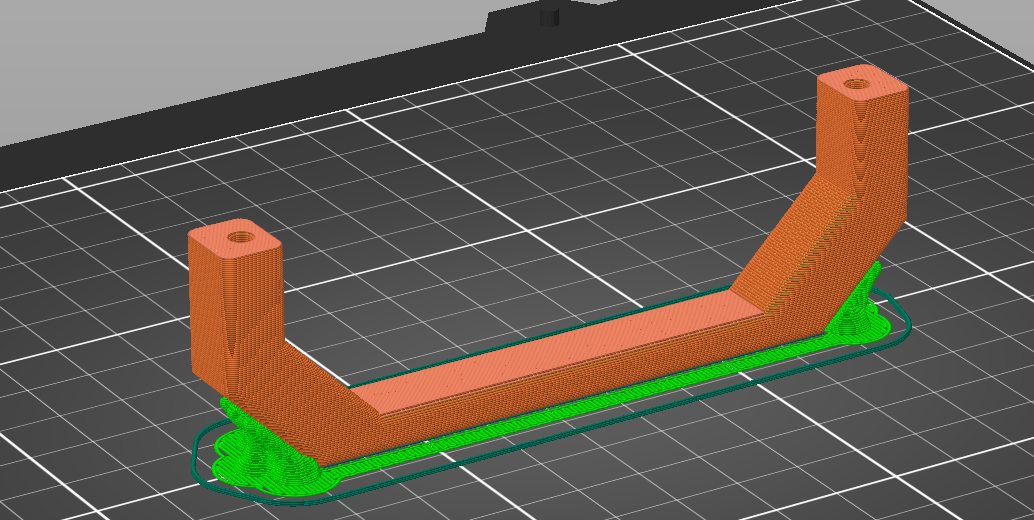The image size is (1034, 520).
Task: Click the small dark notch at bed's back edge
Action: click(x=546, y=17)
